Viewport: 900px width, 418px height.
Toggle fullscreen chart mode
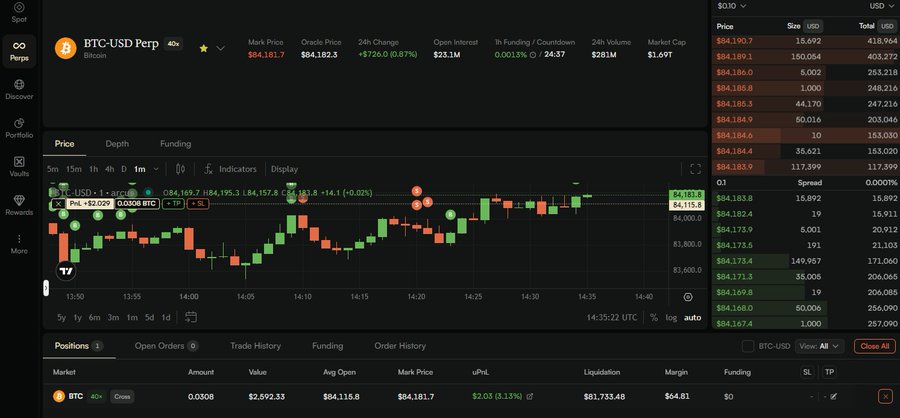(695, 169)
